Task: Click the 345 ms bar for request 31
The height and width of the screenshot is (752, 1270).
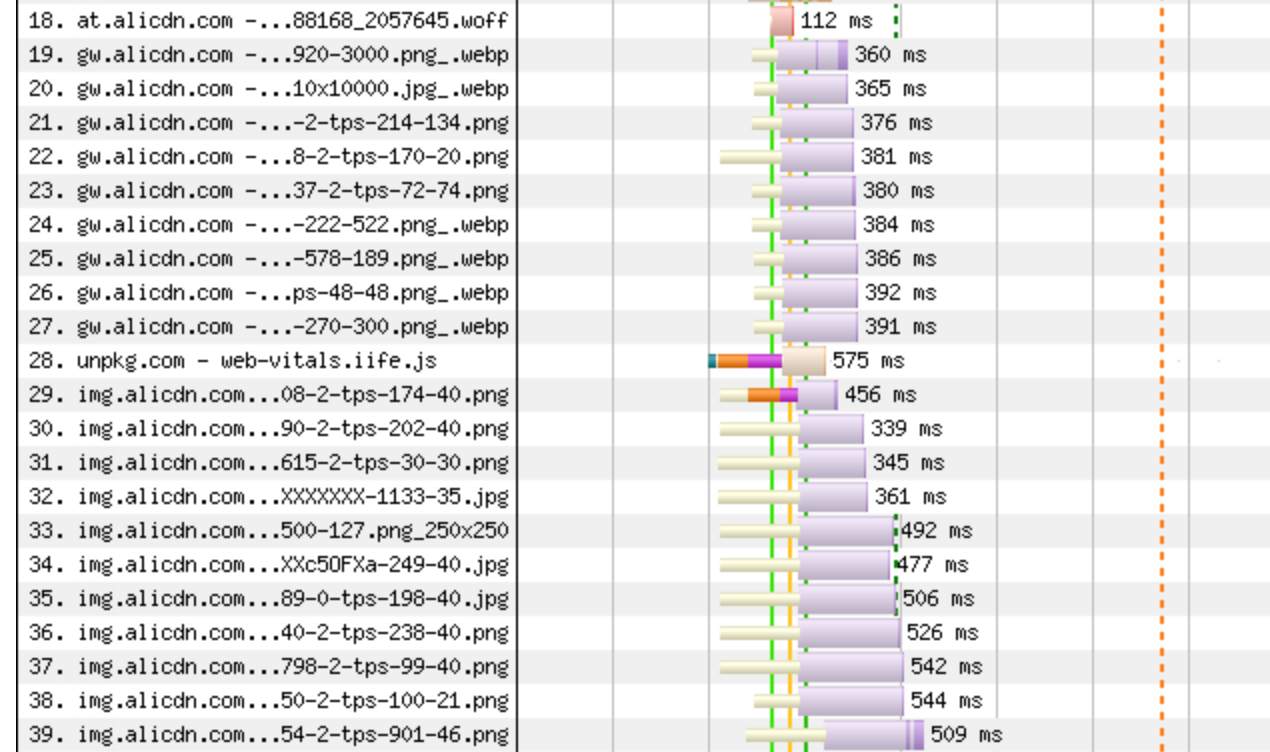Action: (793, 462)
